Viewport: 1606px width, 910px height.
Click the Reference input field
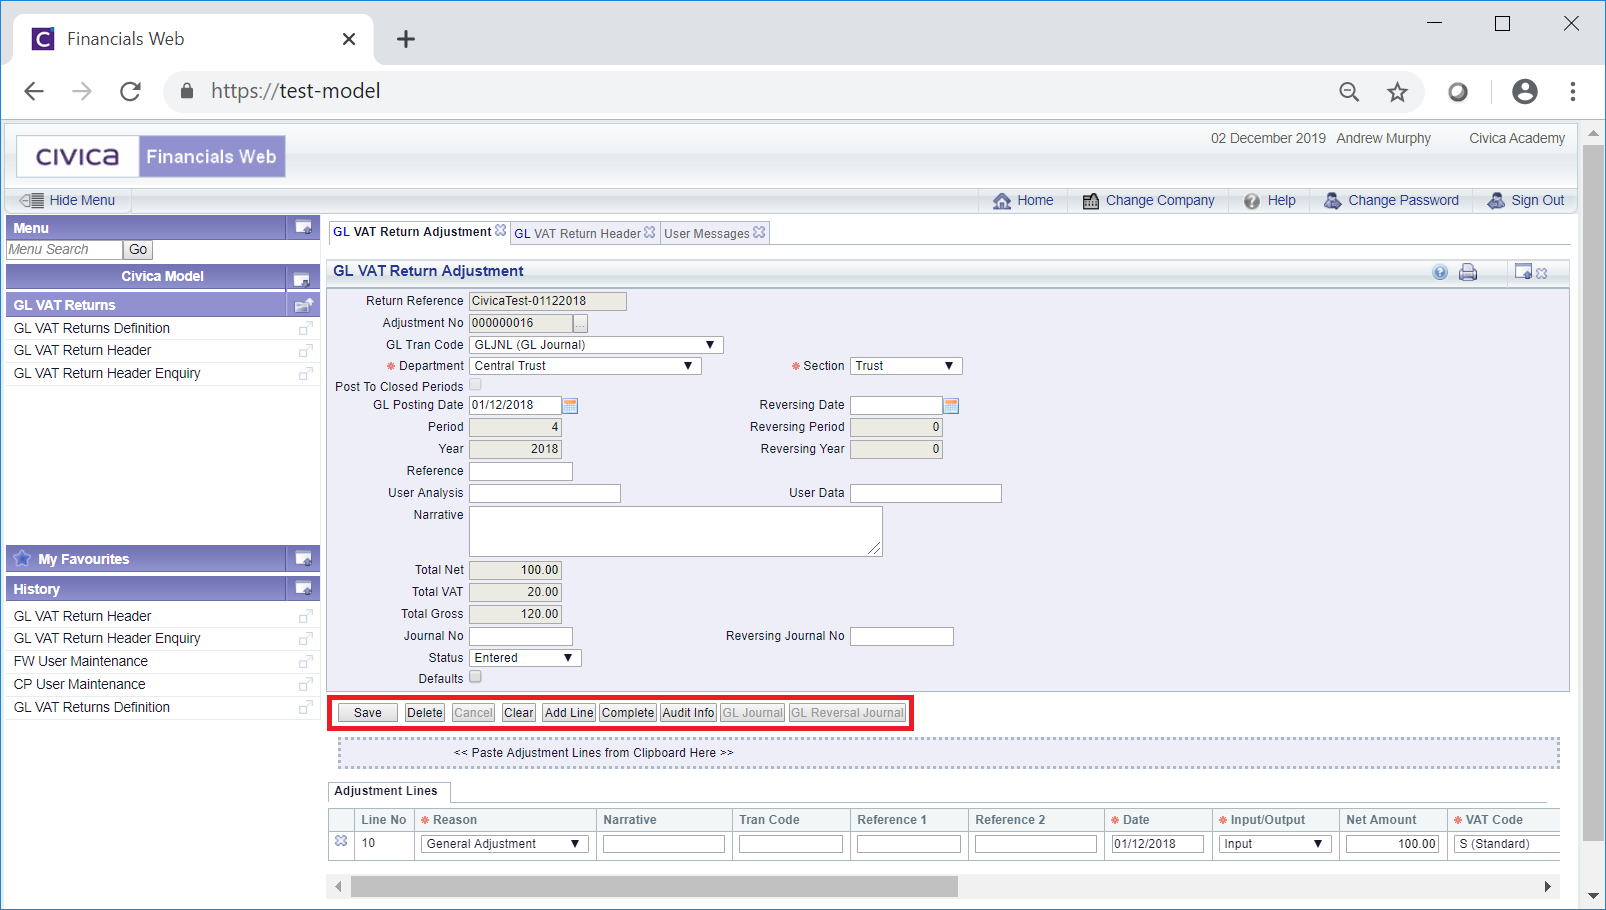[x=521, y=471]
